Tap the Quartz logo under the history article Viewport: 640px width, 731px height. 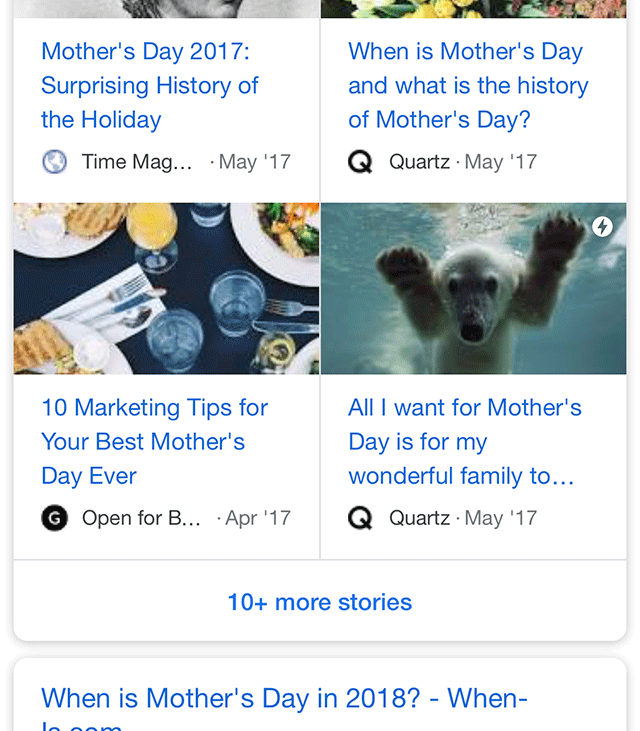tap(360, 161)
